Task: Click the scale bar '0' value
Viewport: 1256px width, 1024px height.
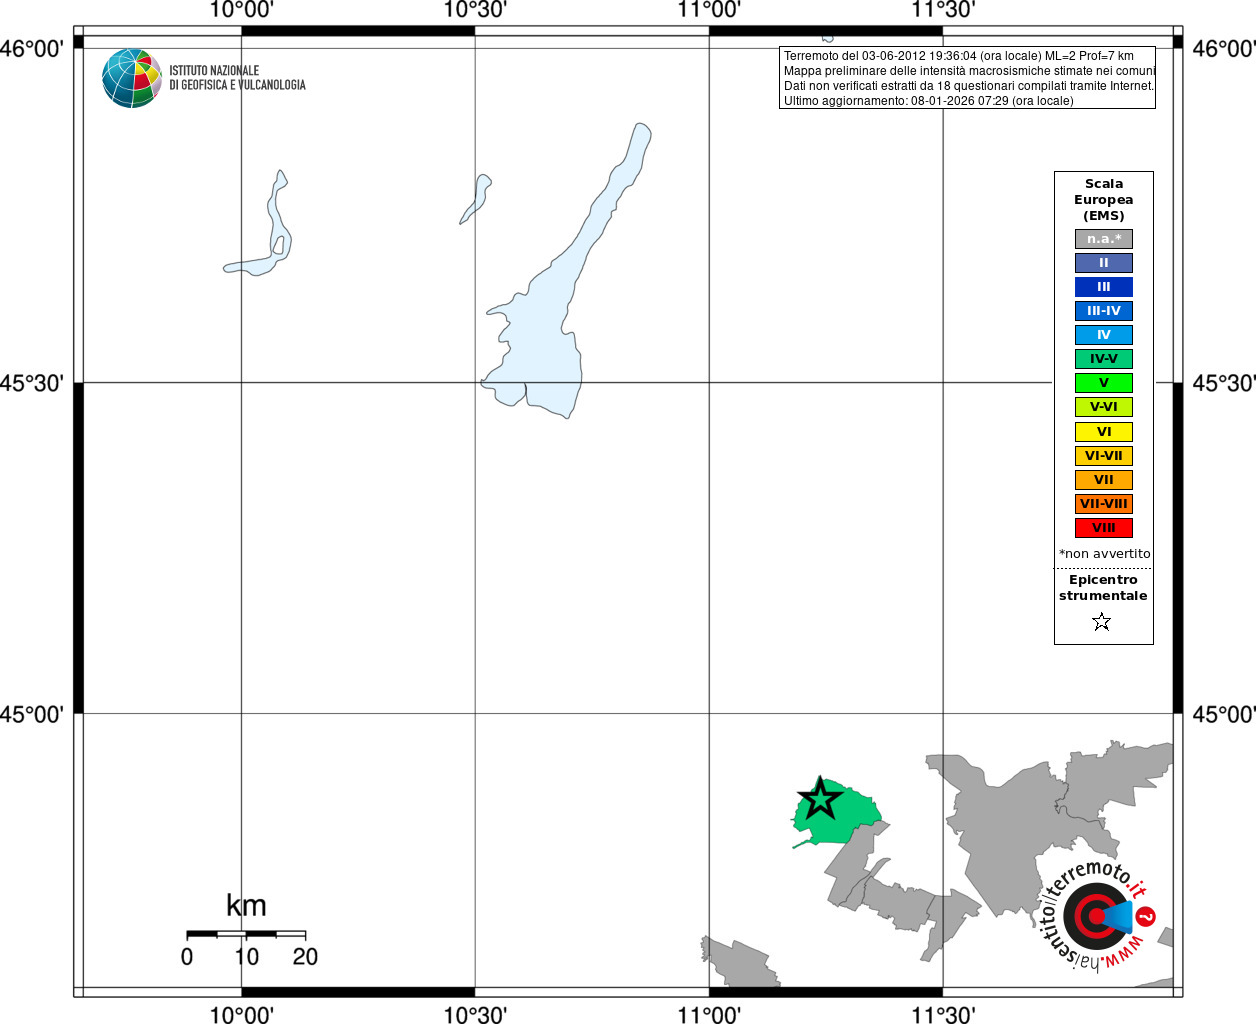Action: 187,957
